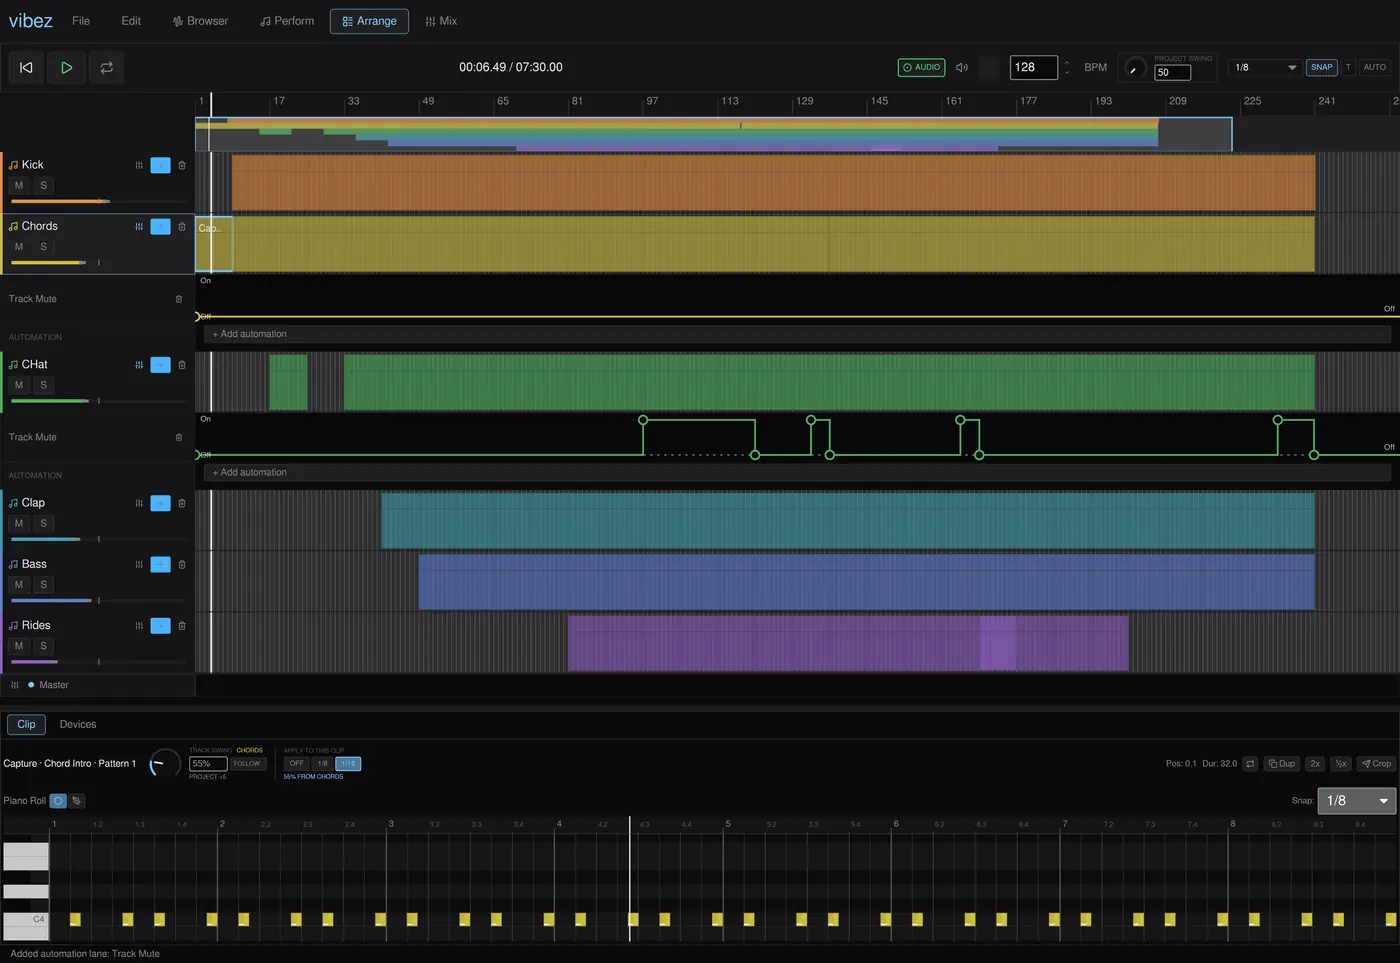Click the FOLLOW swing button

(x=247, y=764)
